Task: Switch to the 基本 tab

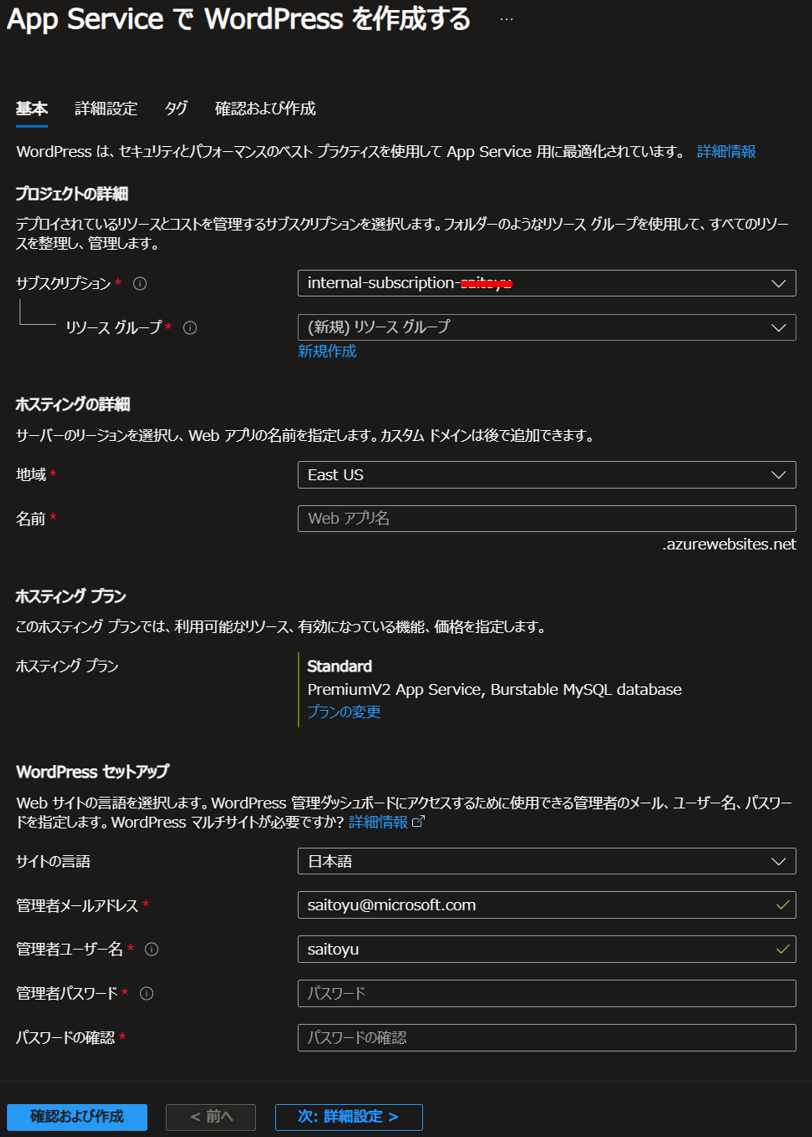Action: pos(32,109)
